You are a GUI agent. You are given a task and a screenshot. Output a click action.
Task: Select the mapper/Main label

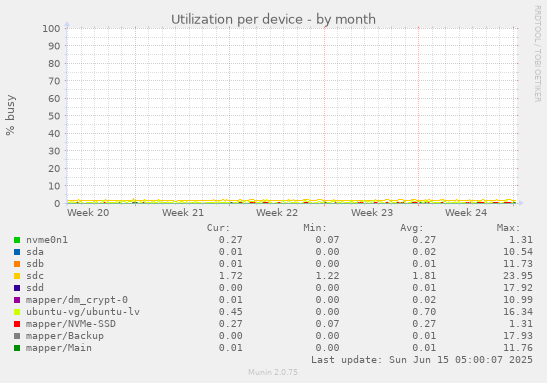59,348
